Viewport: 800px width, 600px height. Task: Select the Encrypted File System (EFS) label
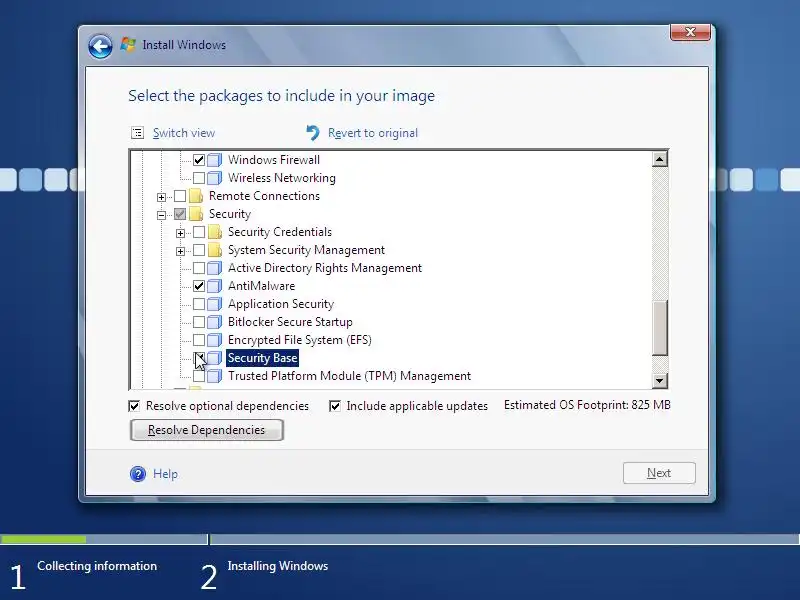click(x=299, y=340)
